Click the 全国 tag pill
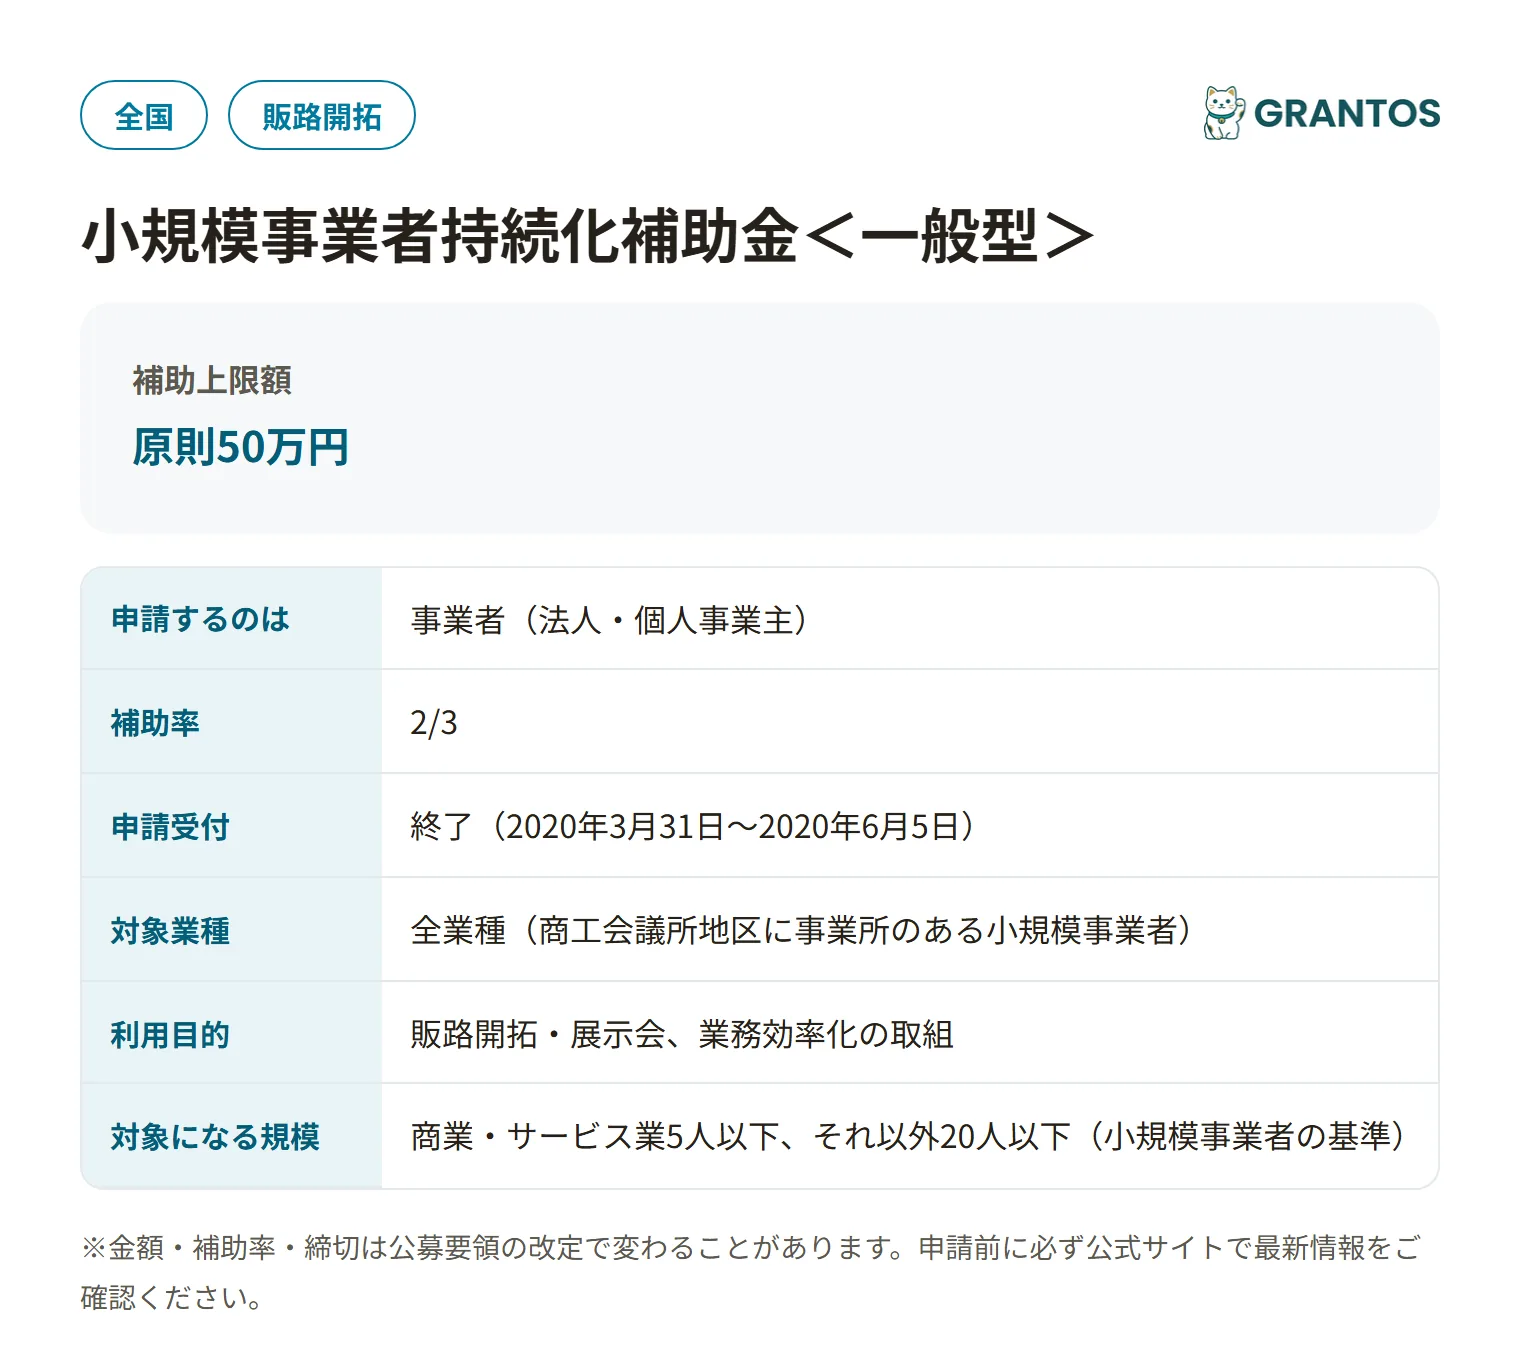This screenshot has width=1520, height=1348. coord(144,115)
